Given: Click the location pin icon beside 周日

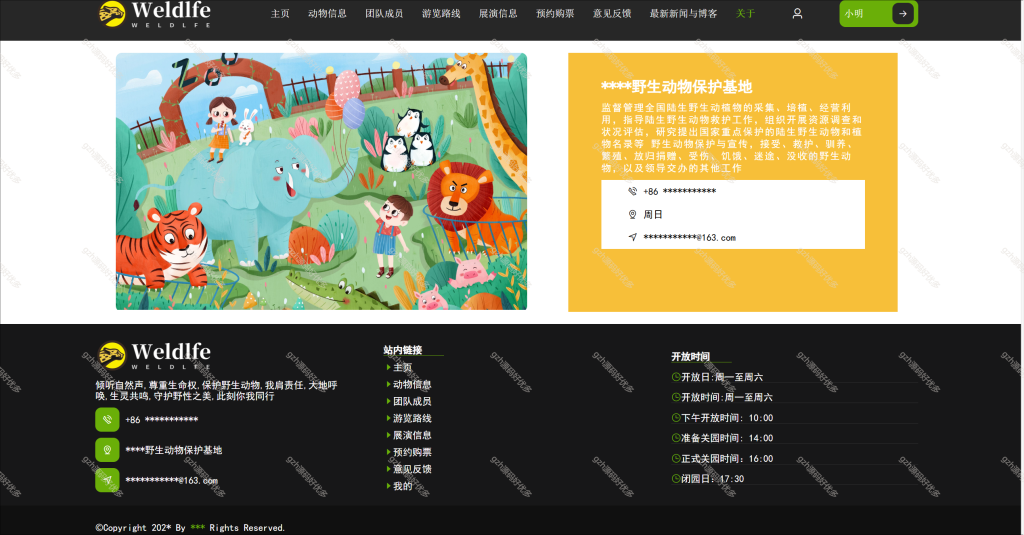Looking at the screenshot, I should pos(632,214).
